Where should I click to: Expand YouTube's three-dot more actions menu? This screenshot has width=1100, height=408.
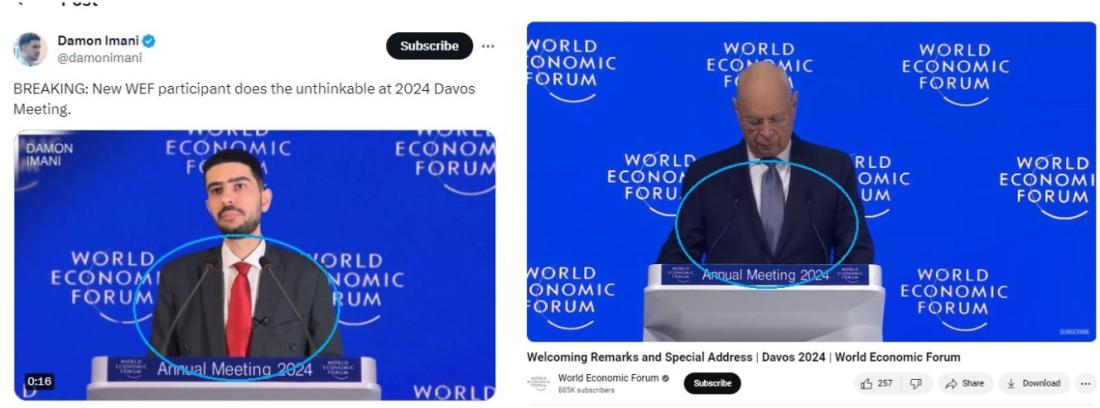[1085, 383]
